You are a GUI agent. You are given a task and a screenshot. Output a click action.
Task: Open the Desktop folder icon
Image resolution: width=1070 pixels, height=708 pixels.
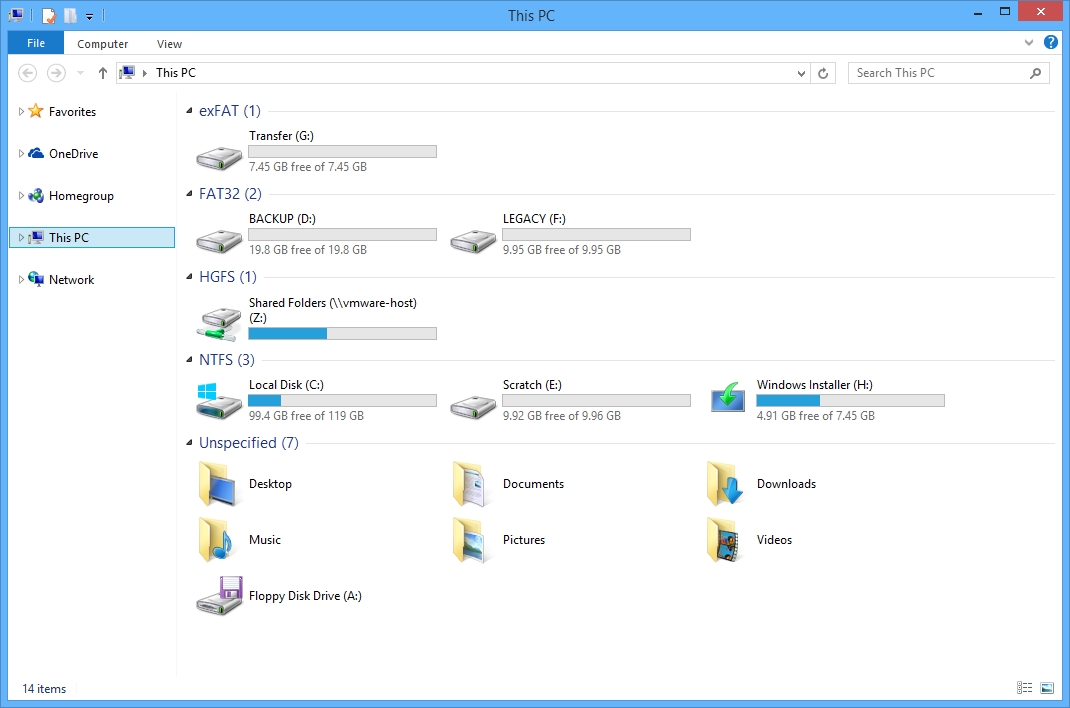(x=219, y=484)
